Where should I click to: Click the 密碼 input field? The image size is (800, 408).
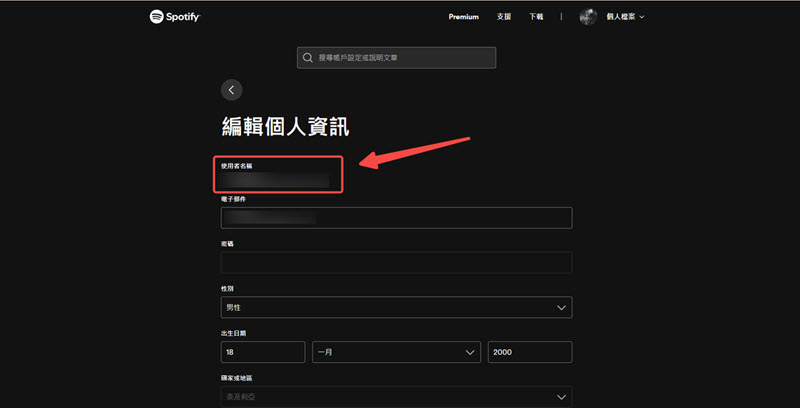tap(396, 262)
